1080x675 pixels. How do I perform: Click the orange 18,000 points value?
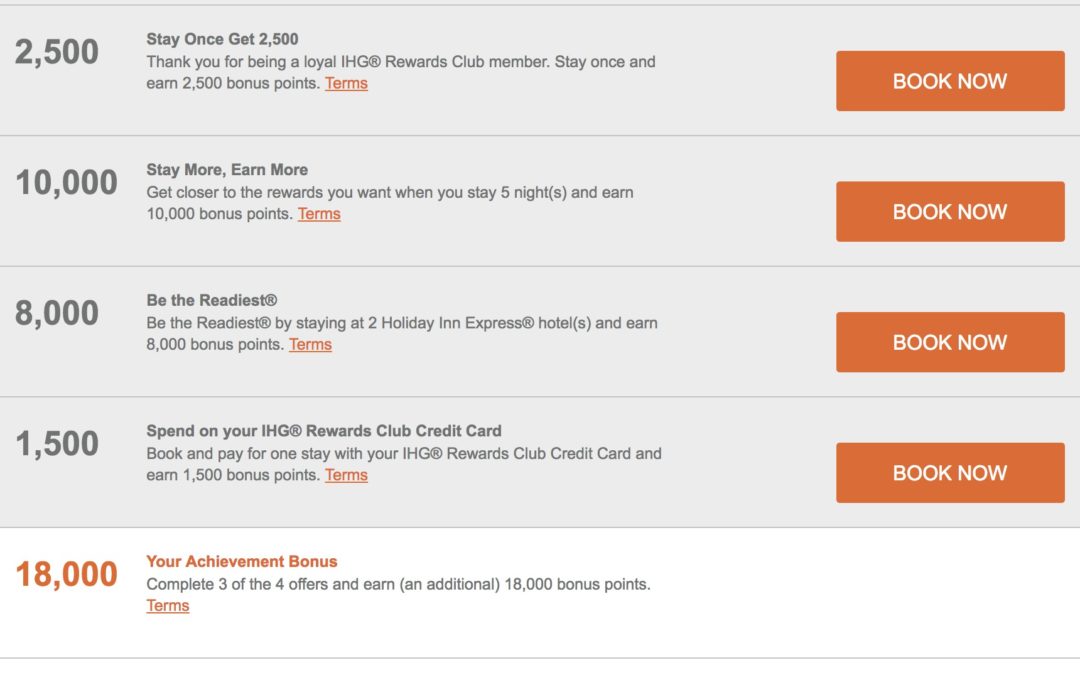[x=65, y=574]
